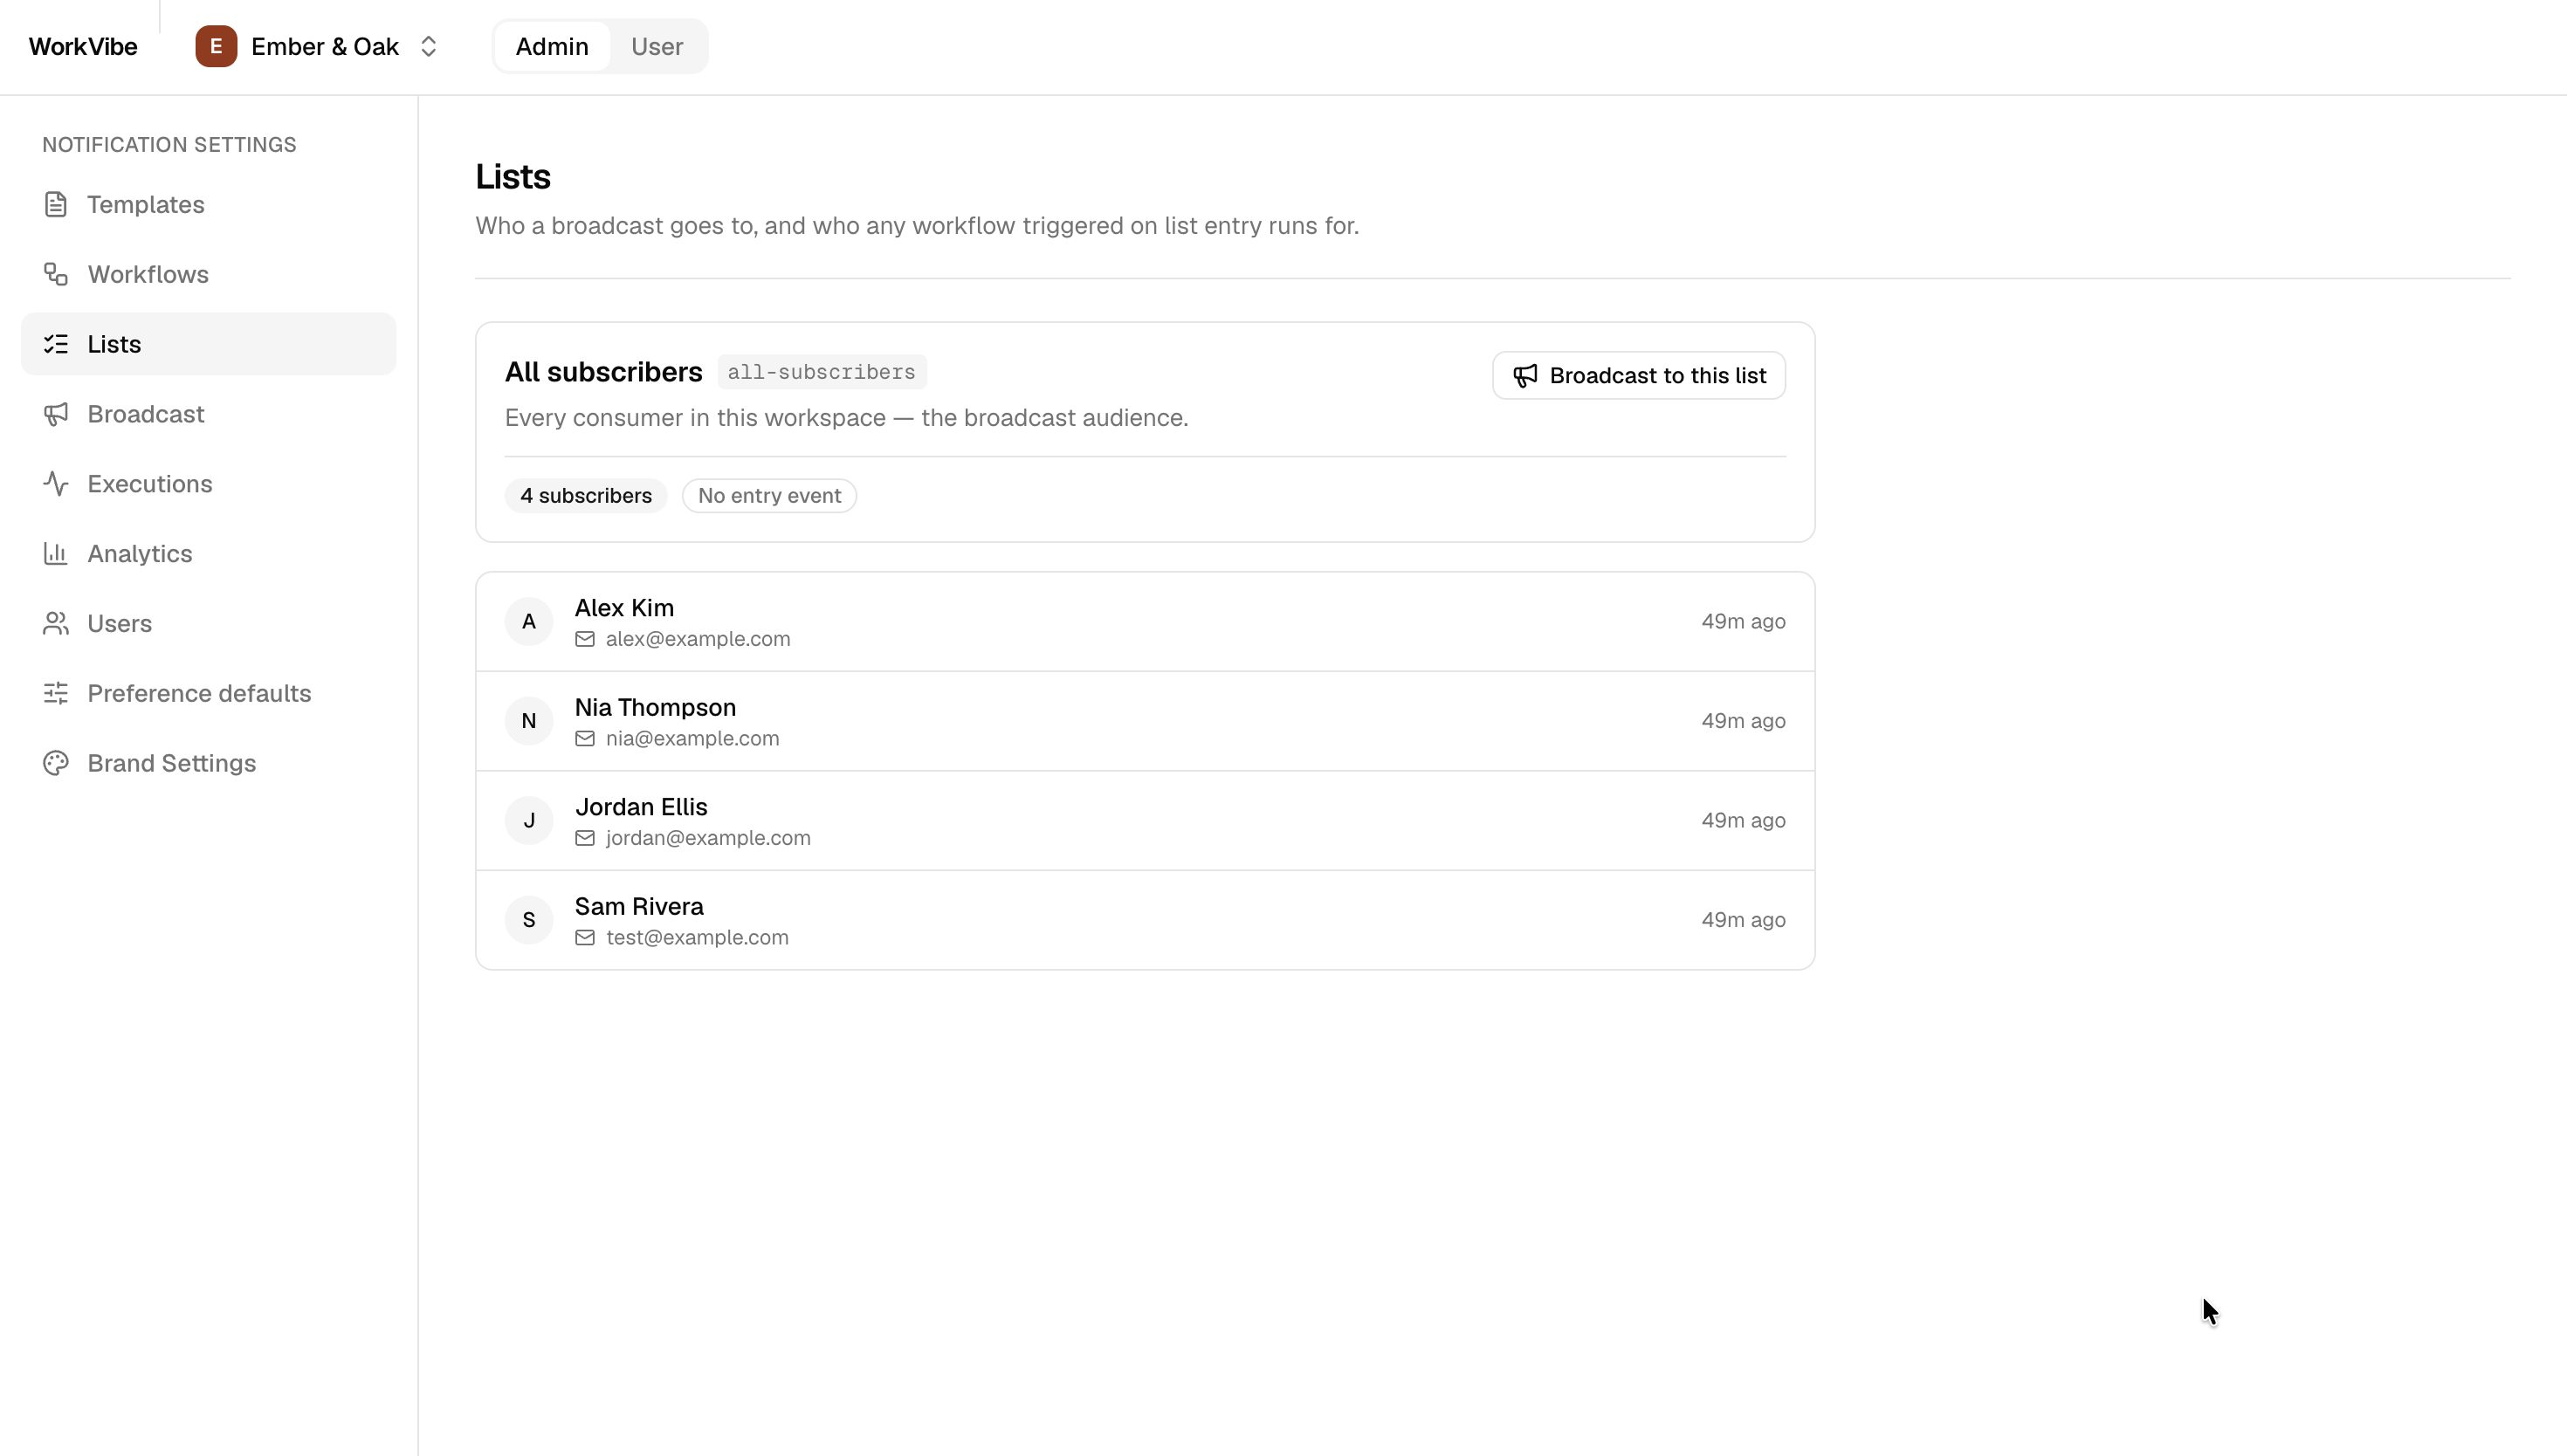This screenshot has width=2567, height=1456.
Task: Click 49m ago in Nia Thompson row
Action: coord(1743,721)
